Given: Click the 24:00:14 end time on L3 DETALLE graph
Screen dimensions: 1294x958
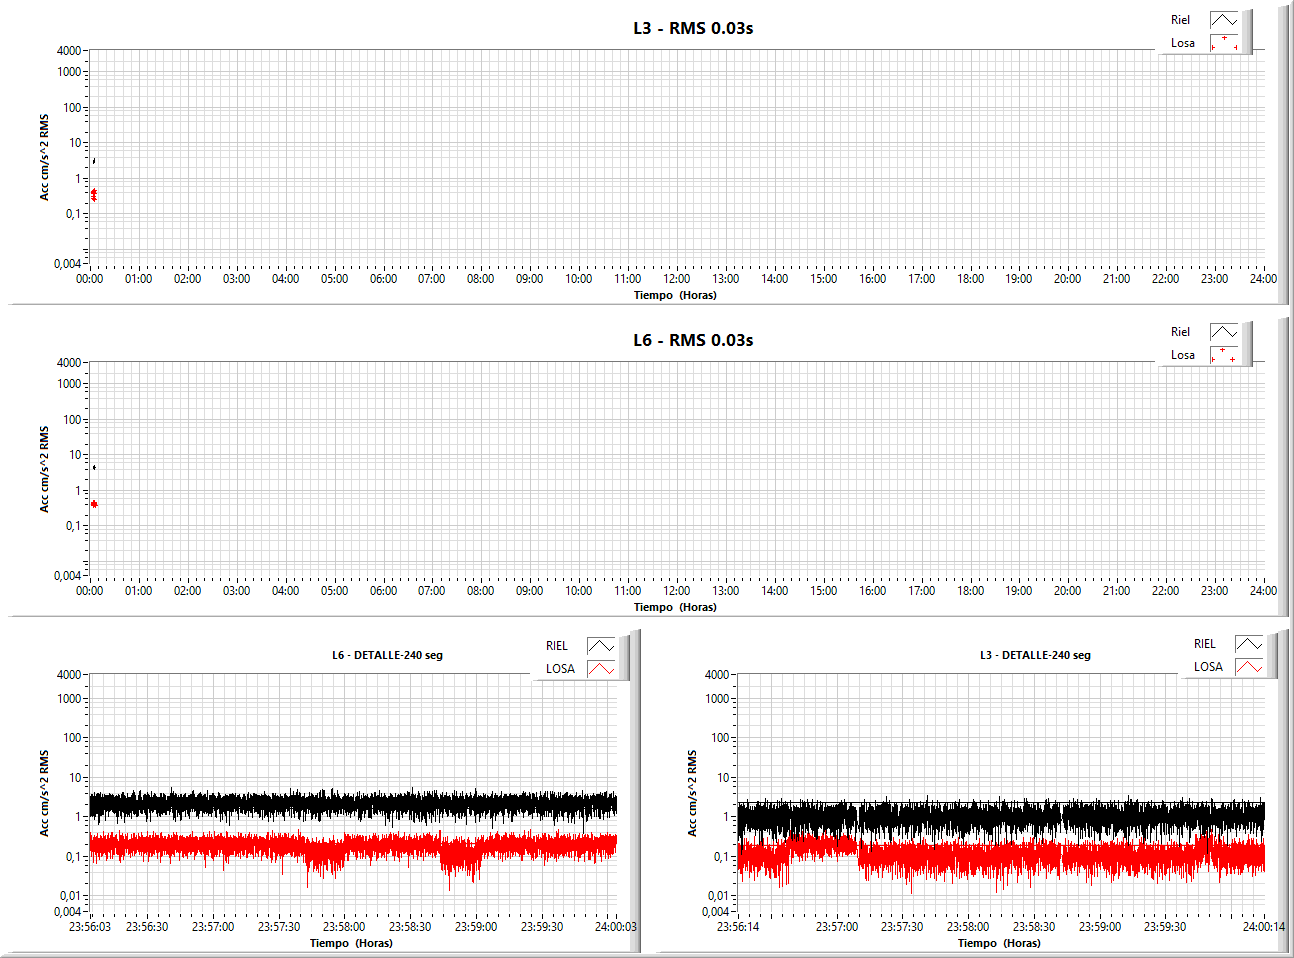Looking at the screenshot, I should click(x=1264, y=927).
